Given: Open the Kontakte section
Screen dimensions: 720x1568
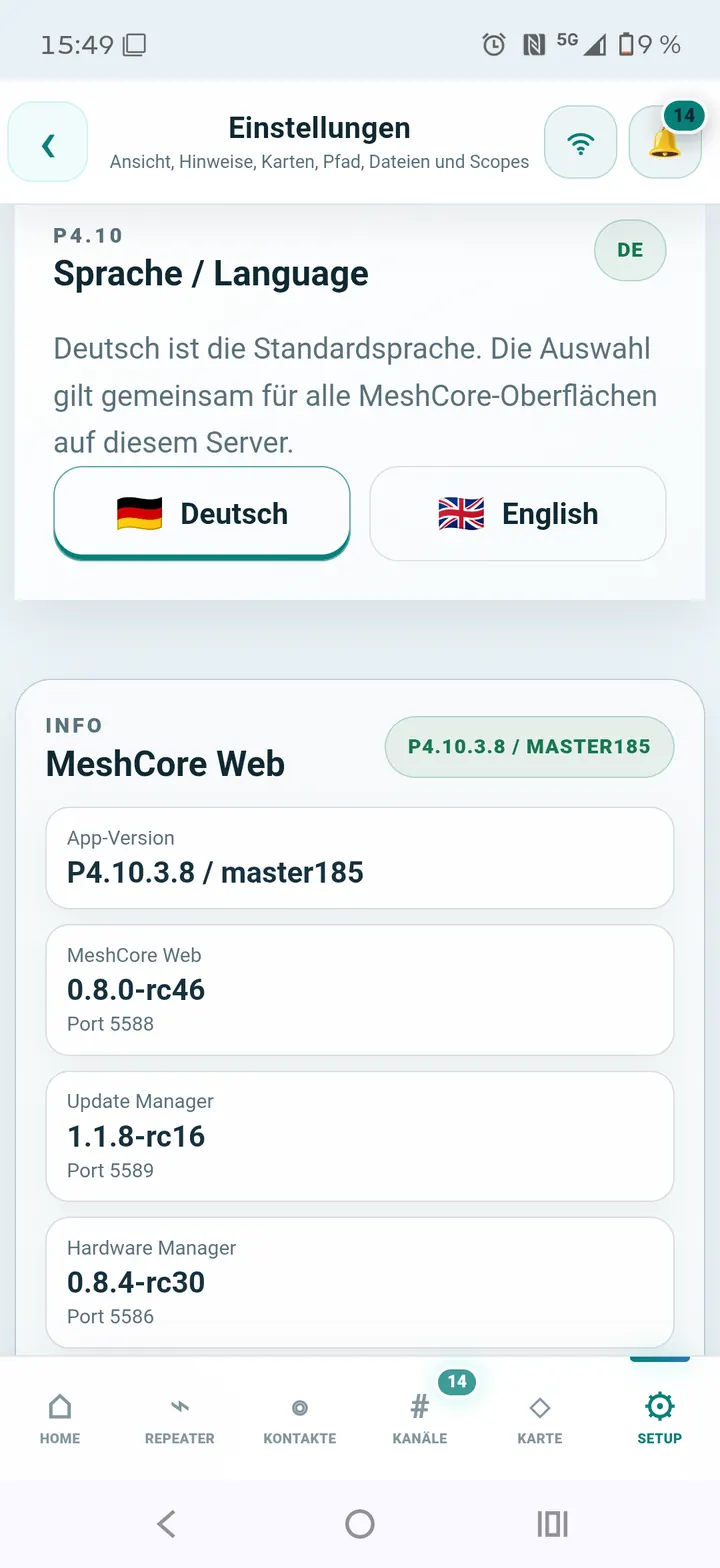Looking at the screenshot, I should 300,1419.
